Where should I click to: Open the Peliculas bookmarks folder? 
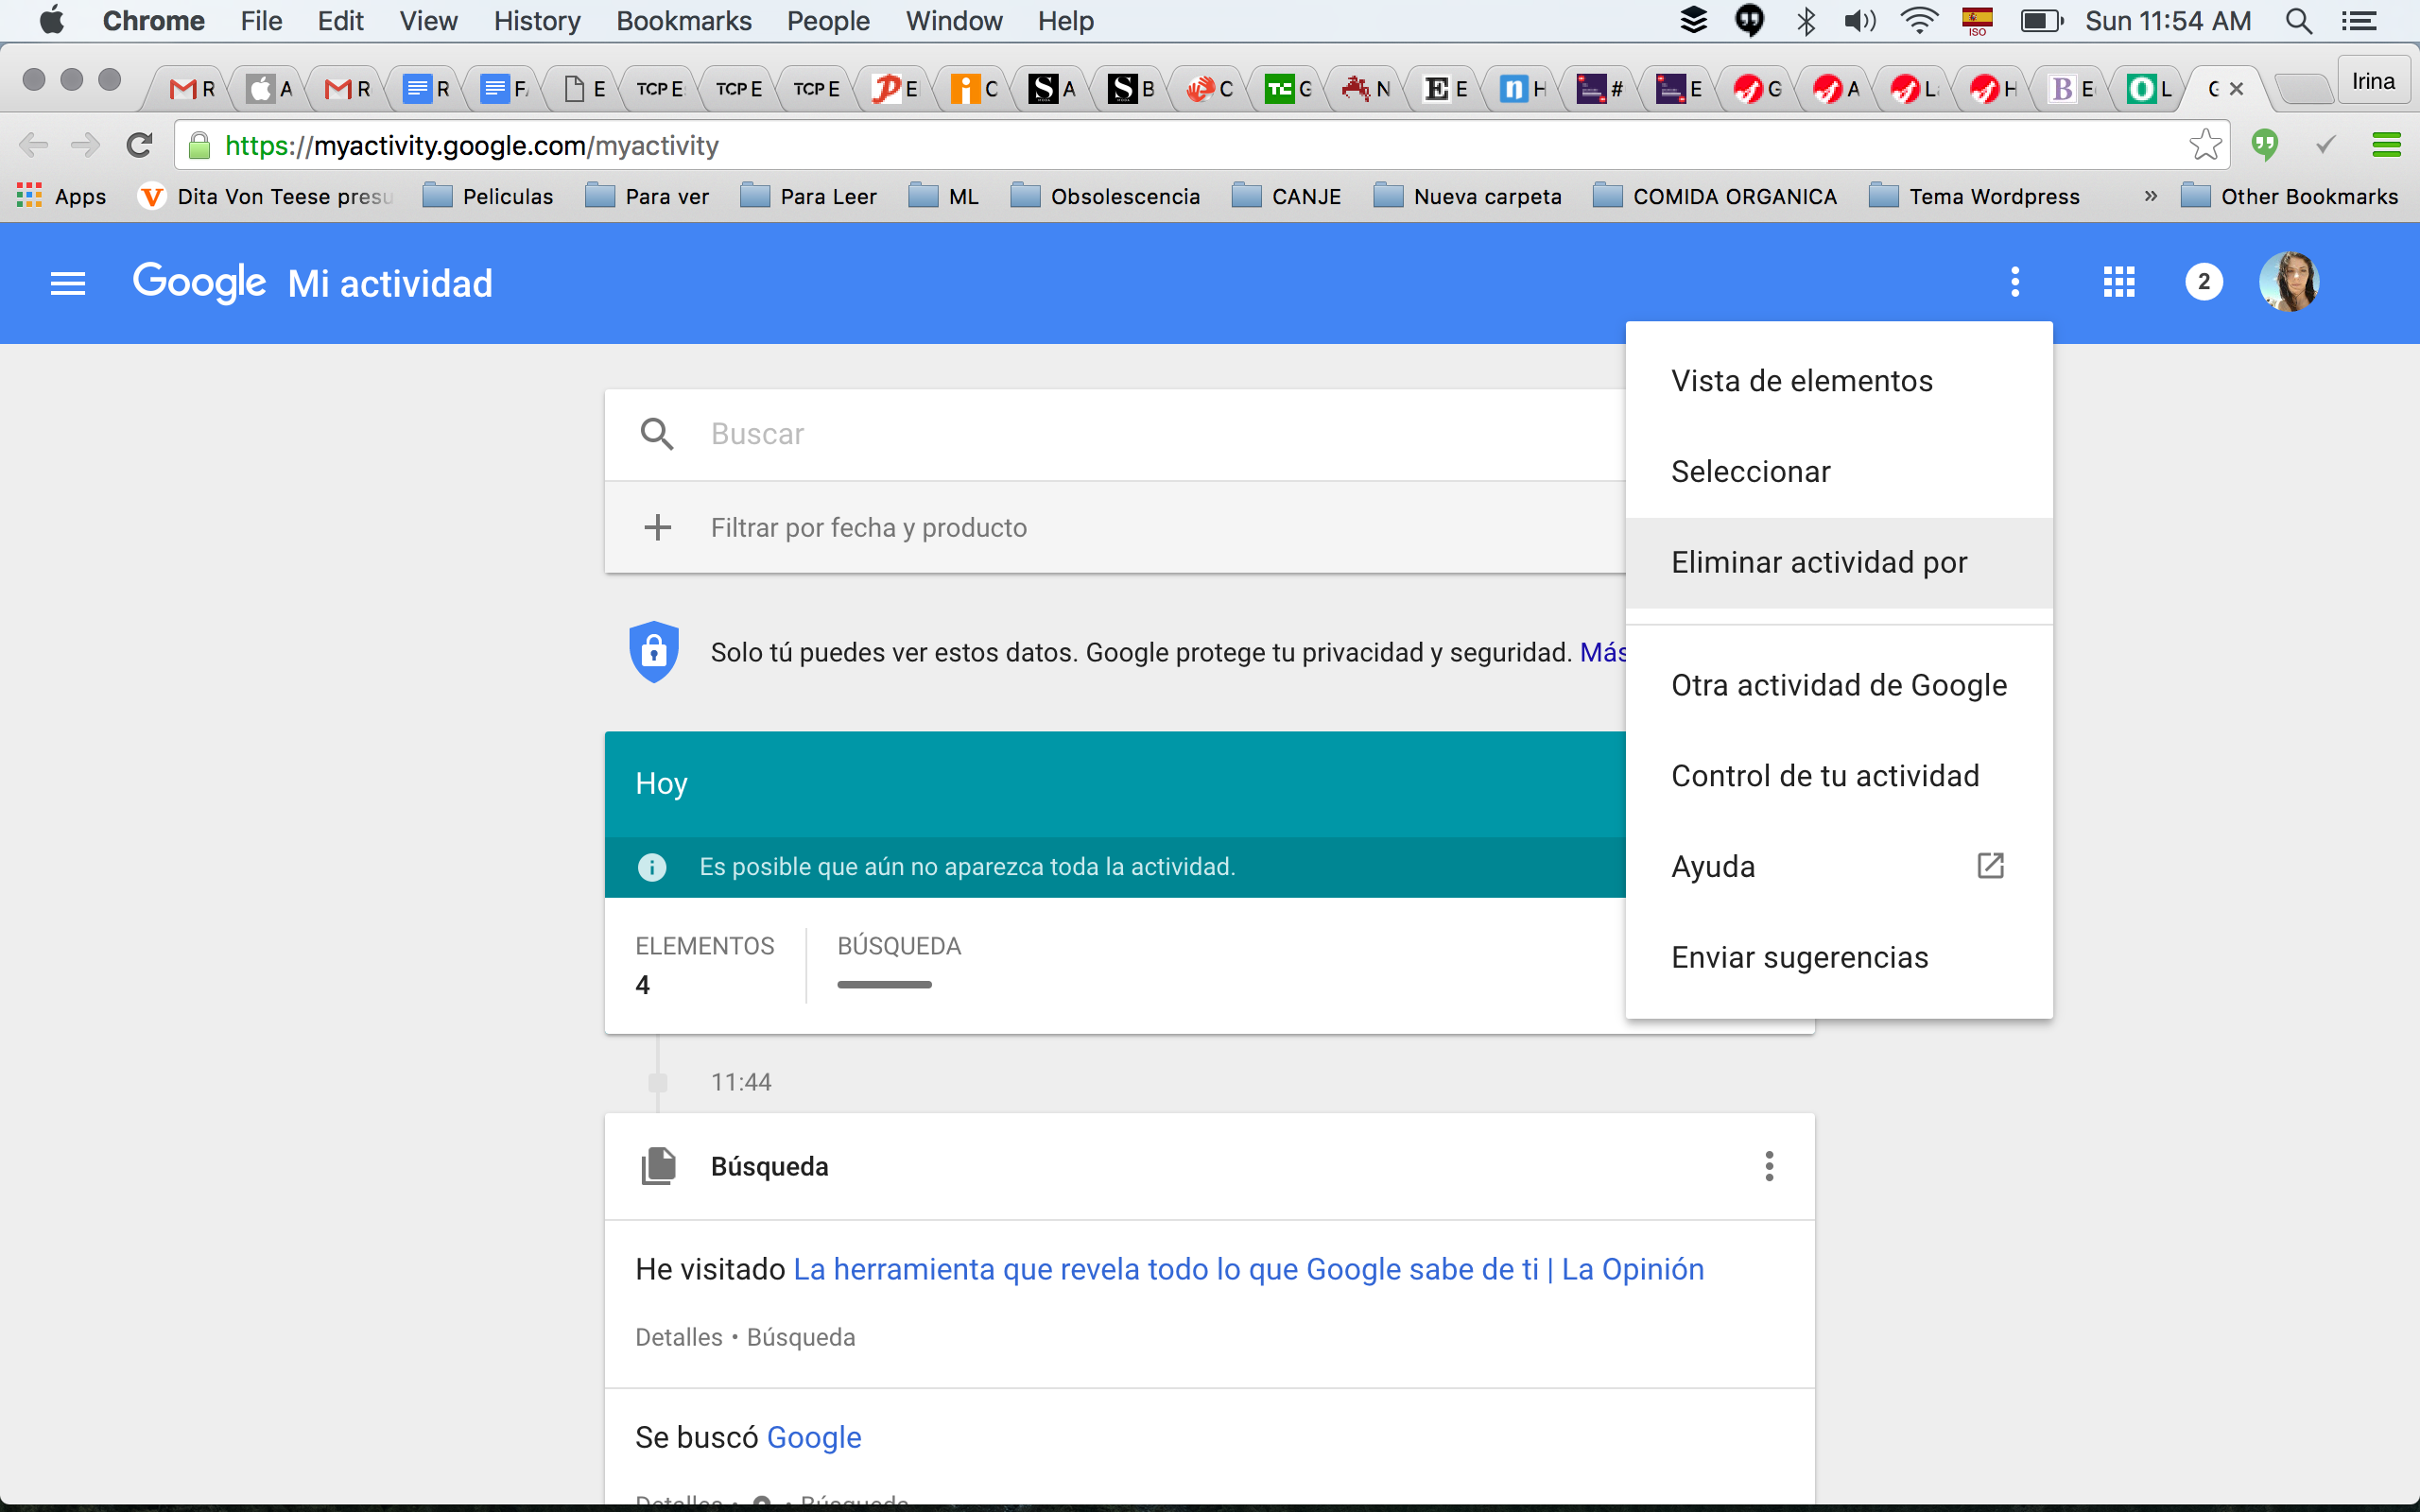point(488,196)
